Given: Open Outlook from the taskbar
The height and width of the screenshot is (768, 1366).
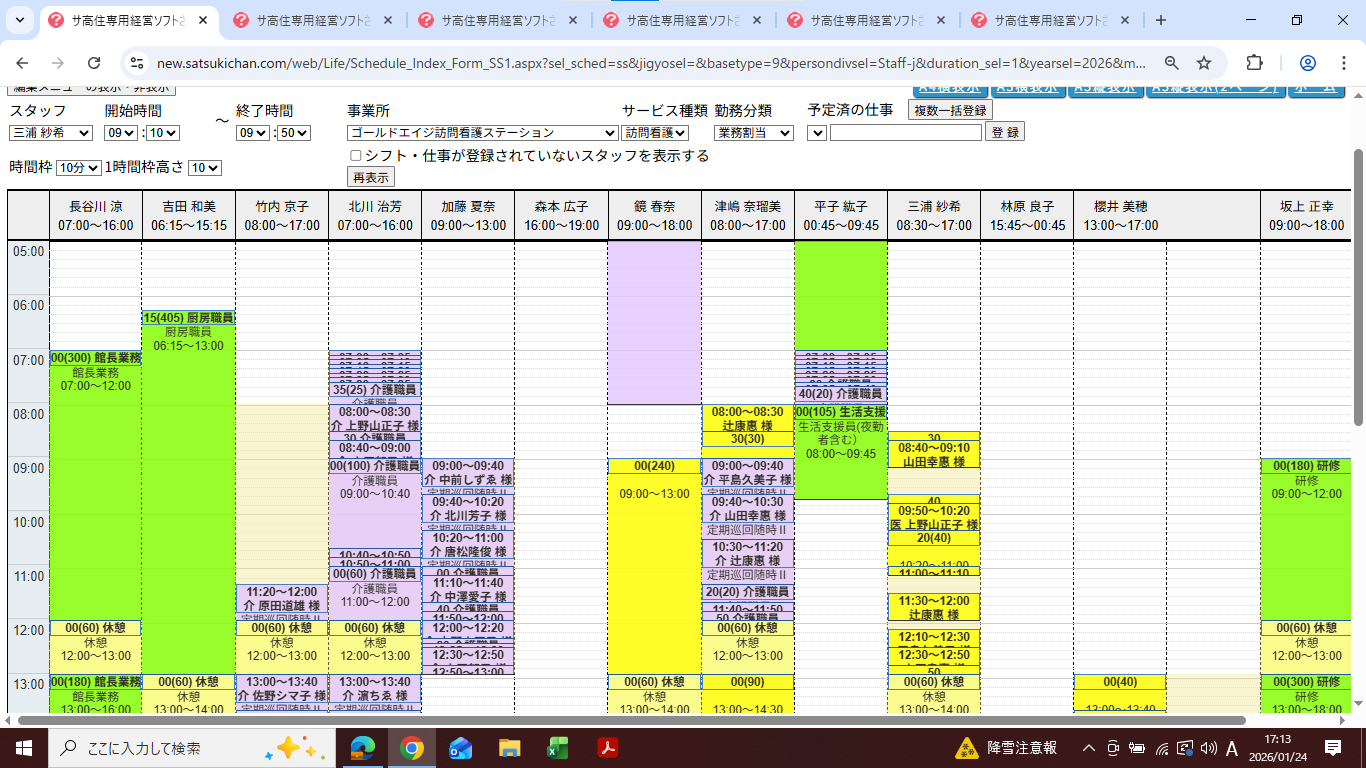Looking at the screenshot, I should [x=460, y=748].
